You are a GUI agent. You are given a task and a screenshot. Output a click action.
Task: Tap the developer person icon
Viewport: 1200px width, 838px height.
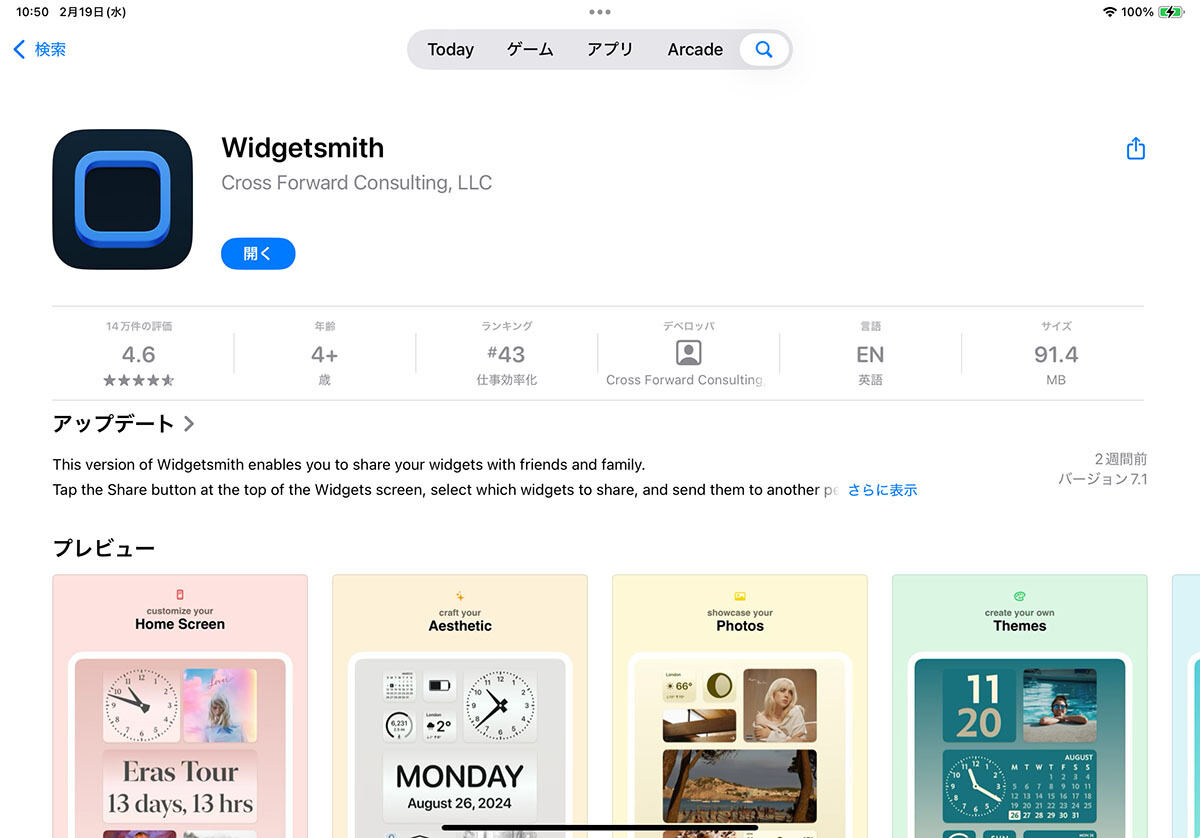point(688,353)
